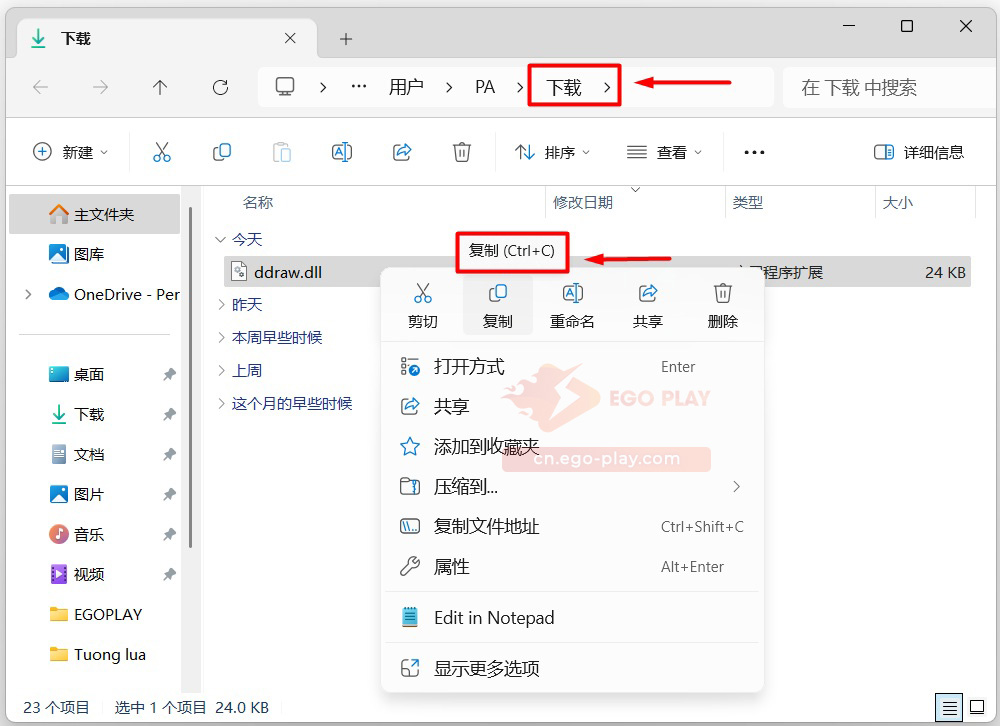Image resolution: width=1000 pixels, height=726 pixels.
Task: Go back with the left arrow
Action: (x=41, y=87)
